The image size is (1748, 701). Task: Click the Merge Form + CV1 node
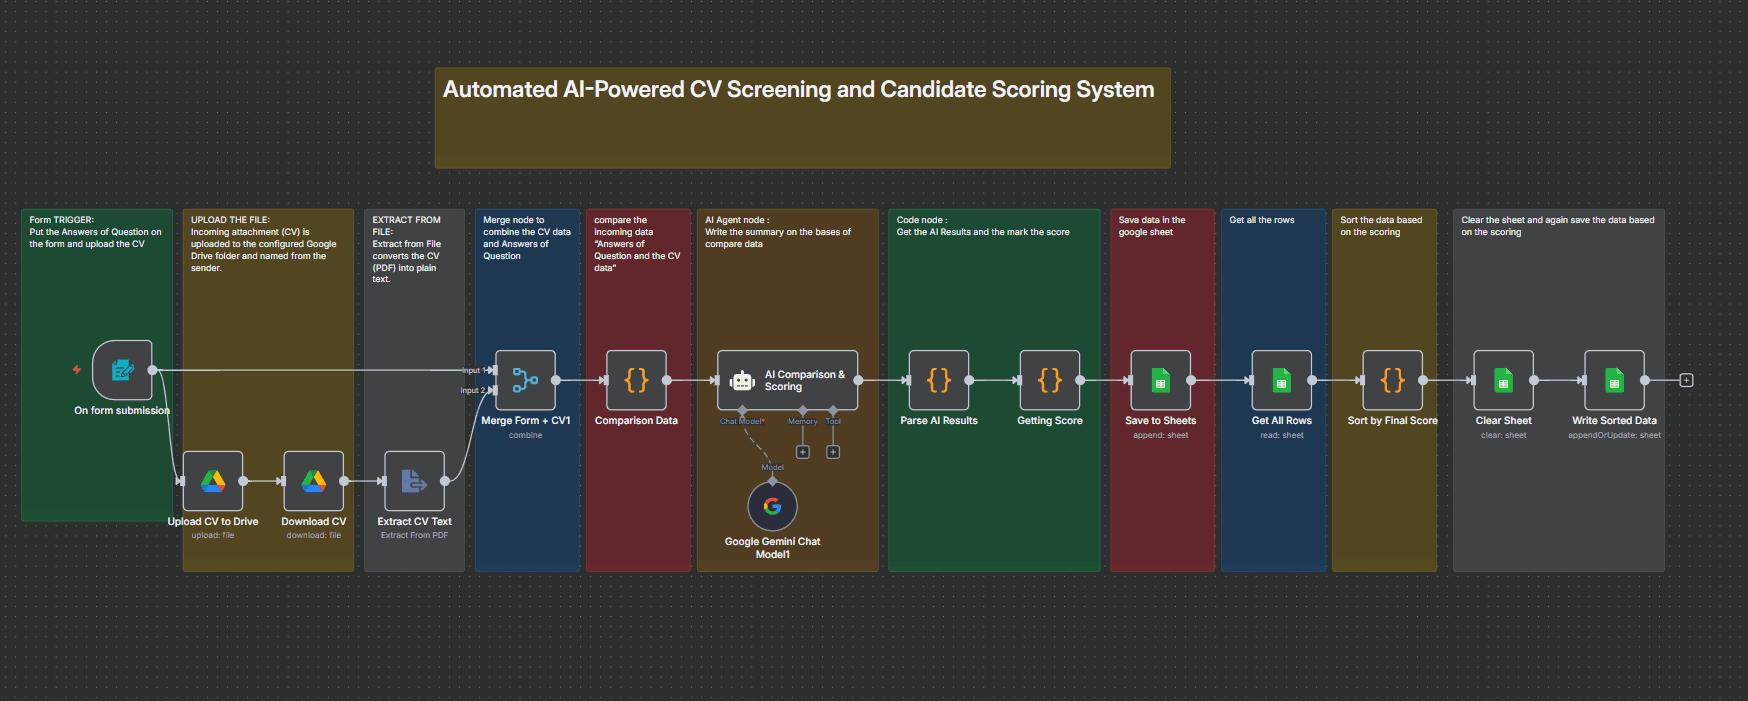[525, 380]
